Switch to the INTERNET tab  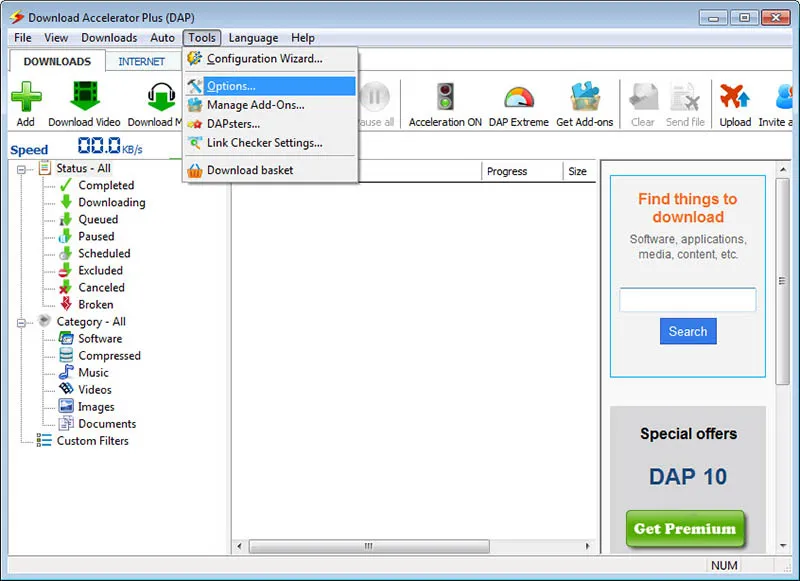click(x=140, y=61)
